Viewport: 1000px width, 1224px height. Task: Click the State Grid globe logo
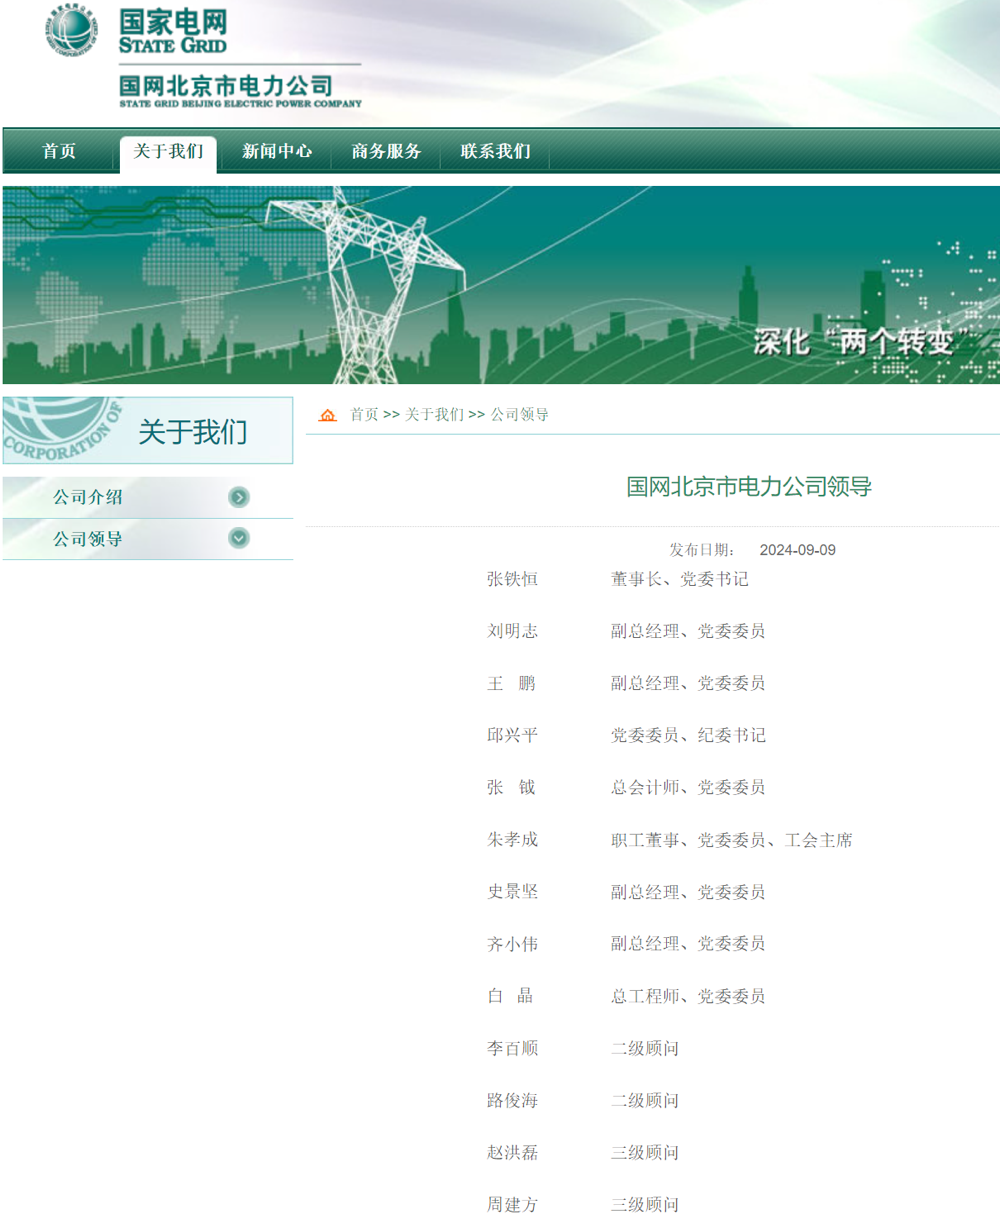pos(71,31)
